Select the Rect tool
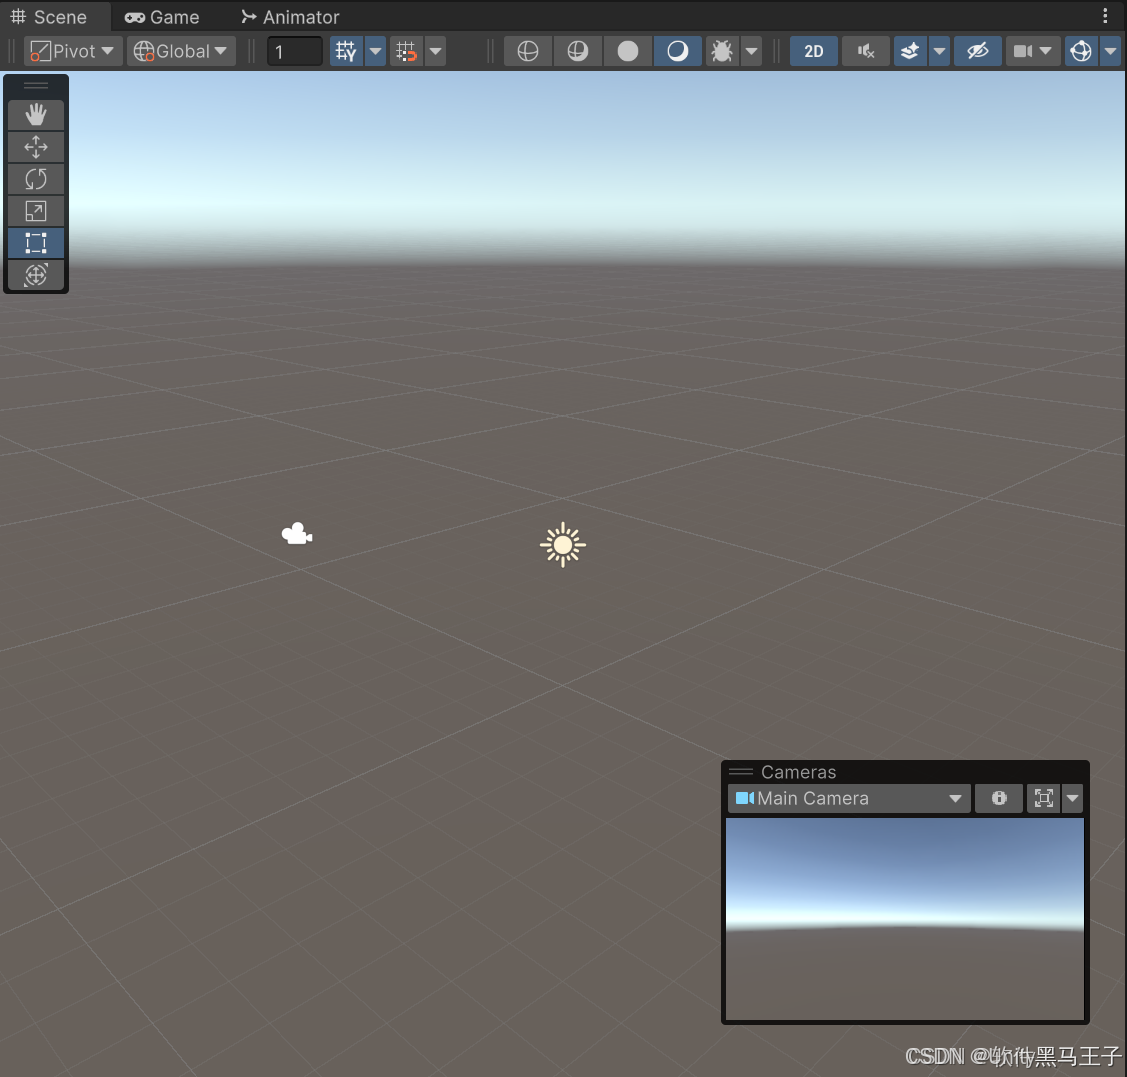 36,243
